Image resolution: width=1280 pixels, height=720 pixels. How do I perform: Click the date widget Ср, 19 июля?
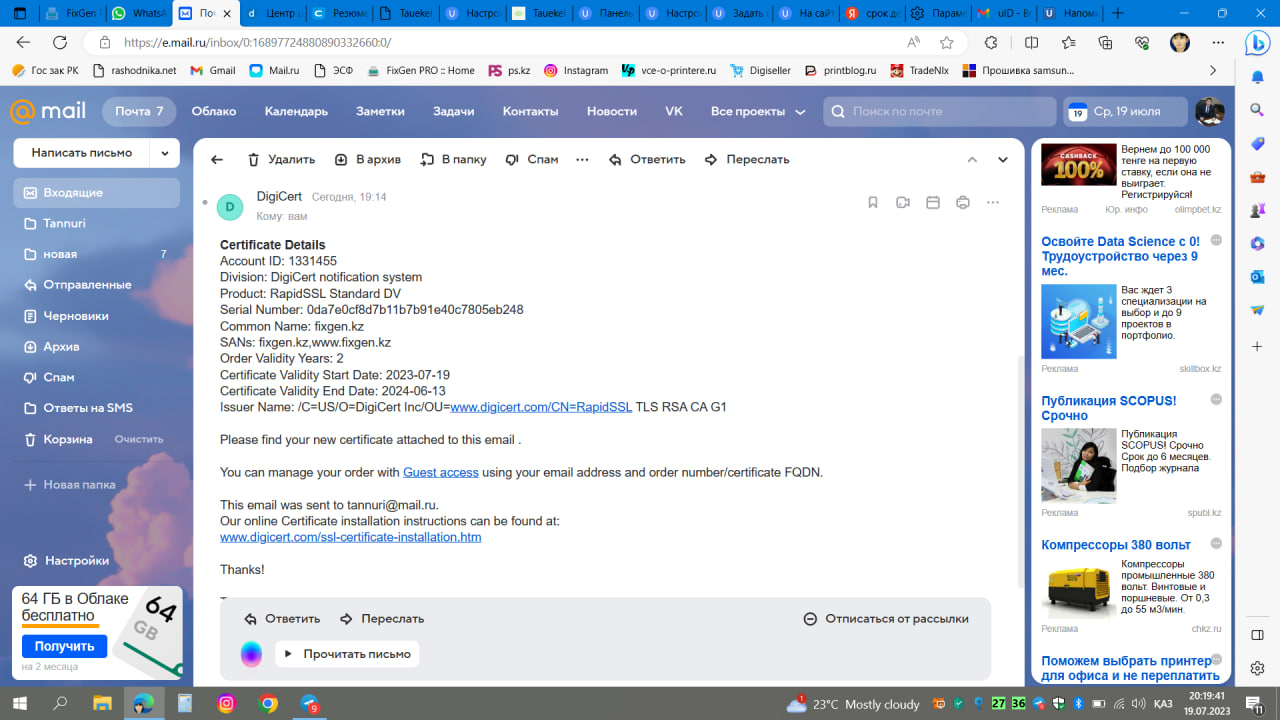click(x=1125, y=112)
